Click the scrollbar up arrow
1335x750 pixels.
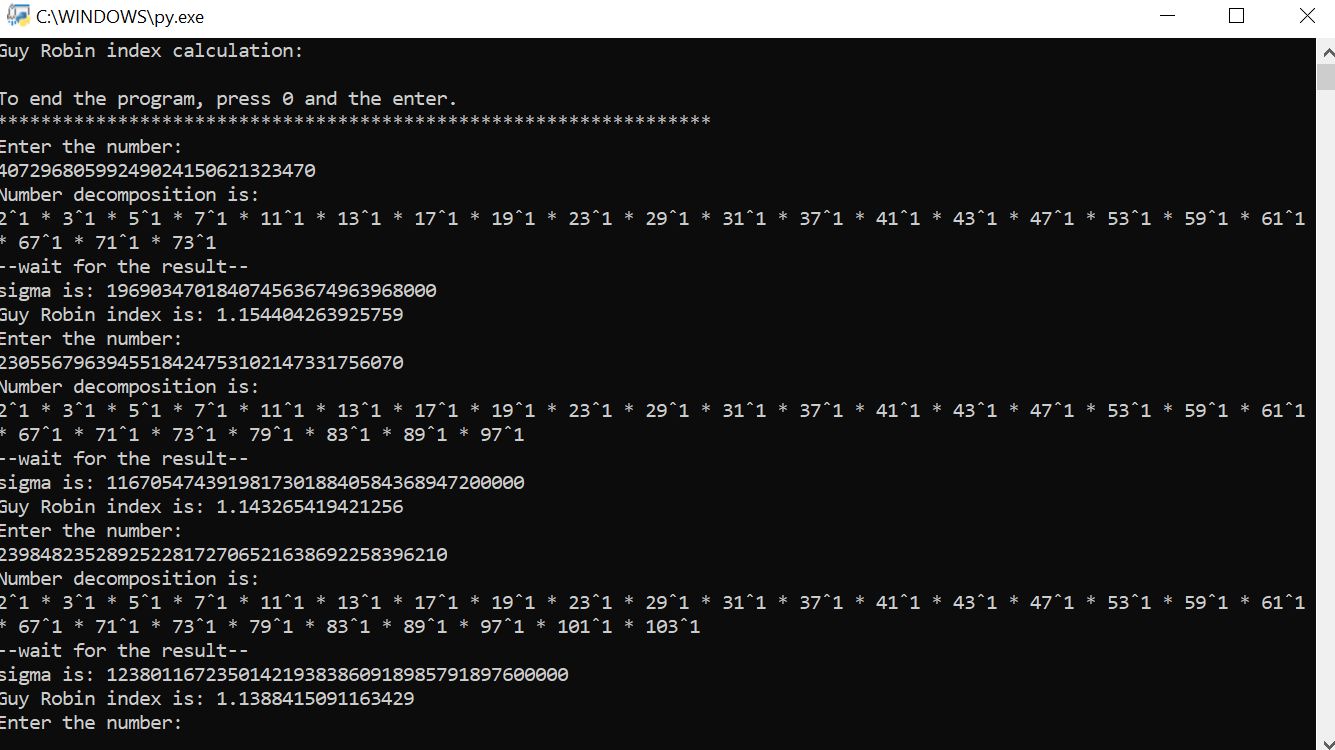pyautogui.click(x=1325, y=51)
